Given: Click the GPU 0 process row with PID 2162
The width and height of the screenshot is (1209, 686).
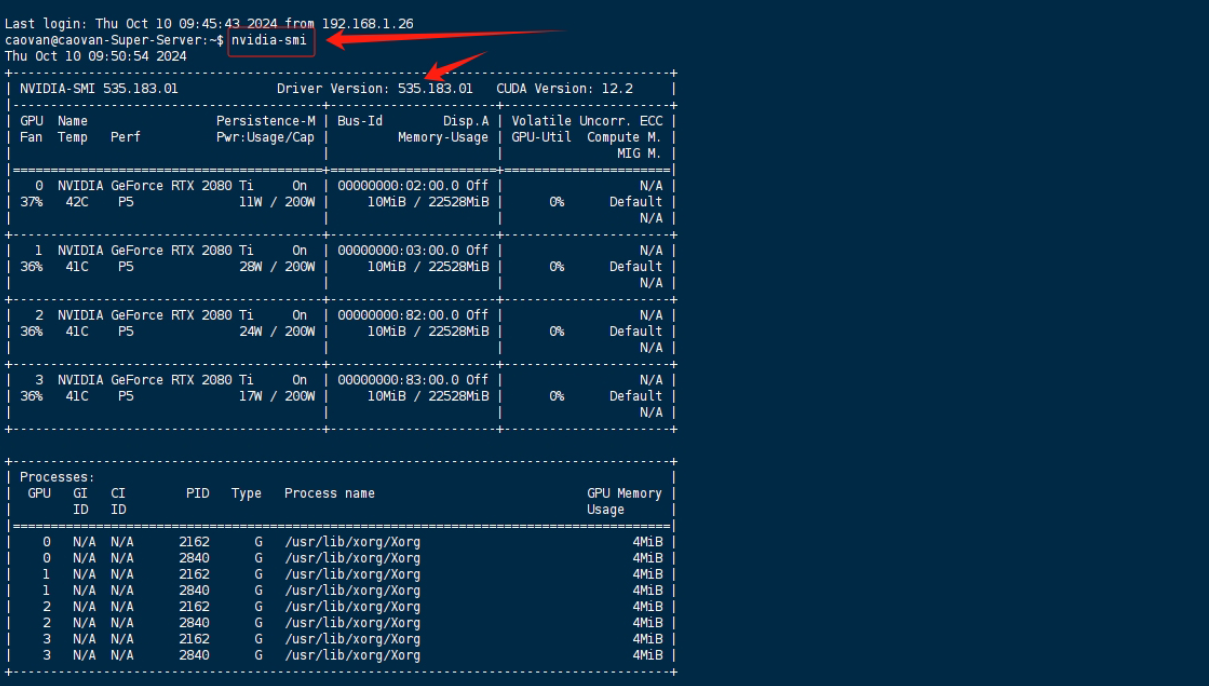Looking at the screenshot, I should pos(341,542).
